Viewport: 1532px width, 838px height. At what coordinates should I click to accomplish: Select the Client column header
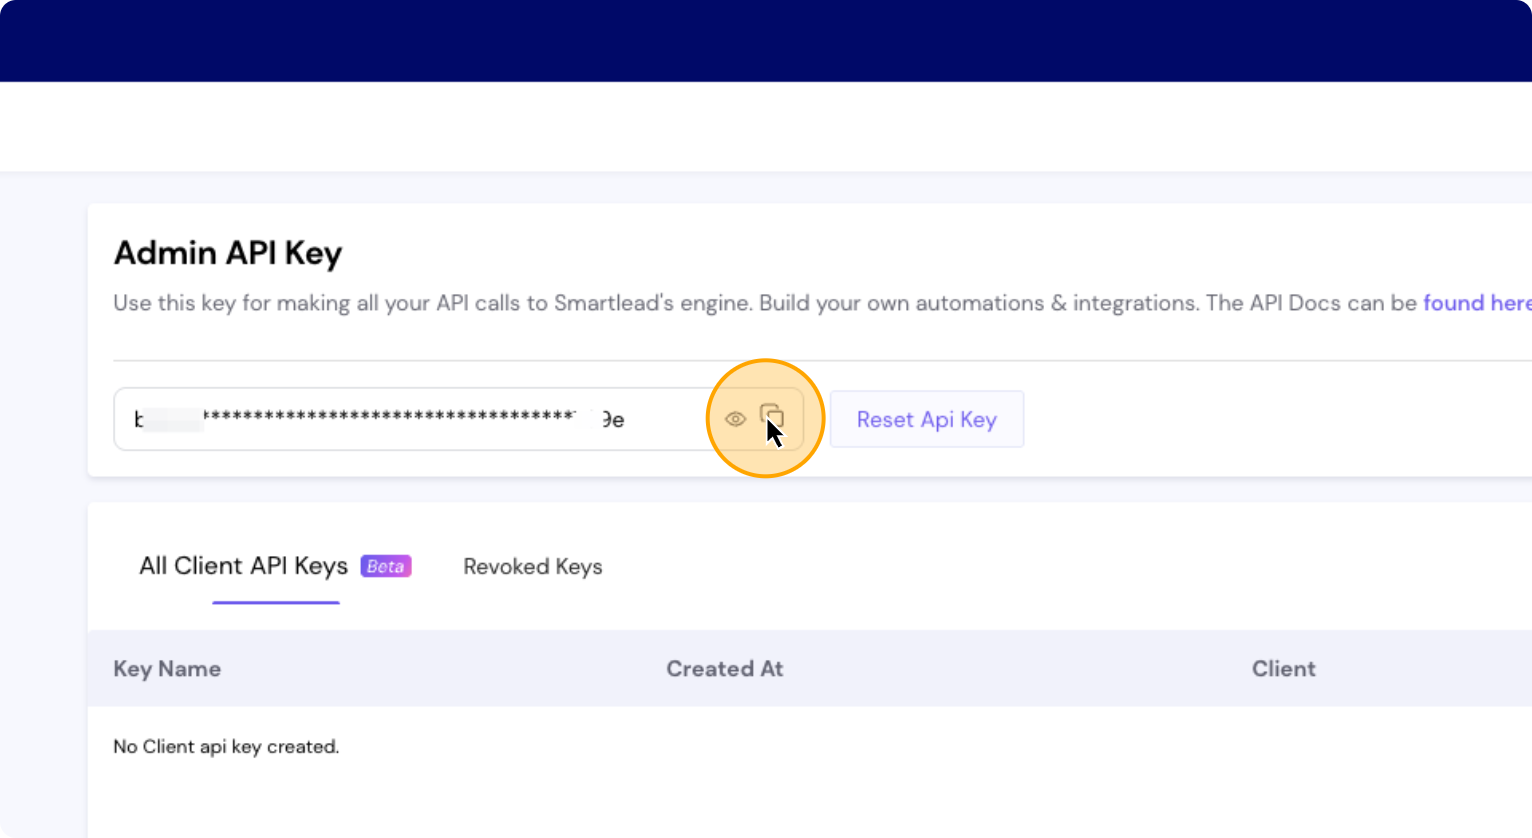tap(1283, 669)
